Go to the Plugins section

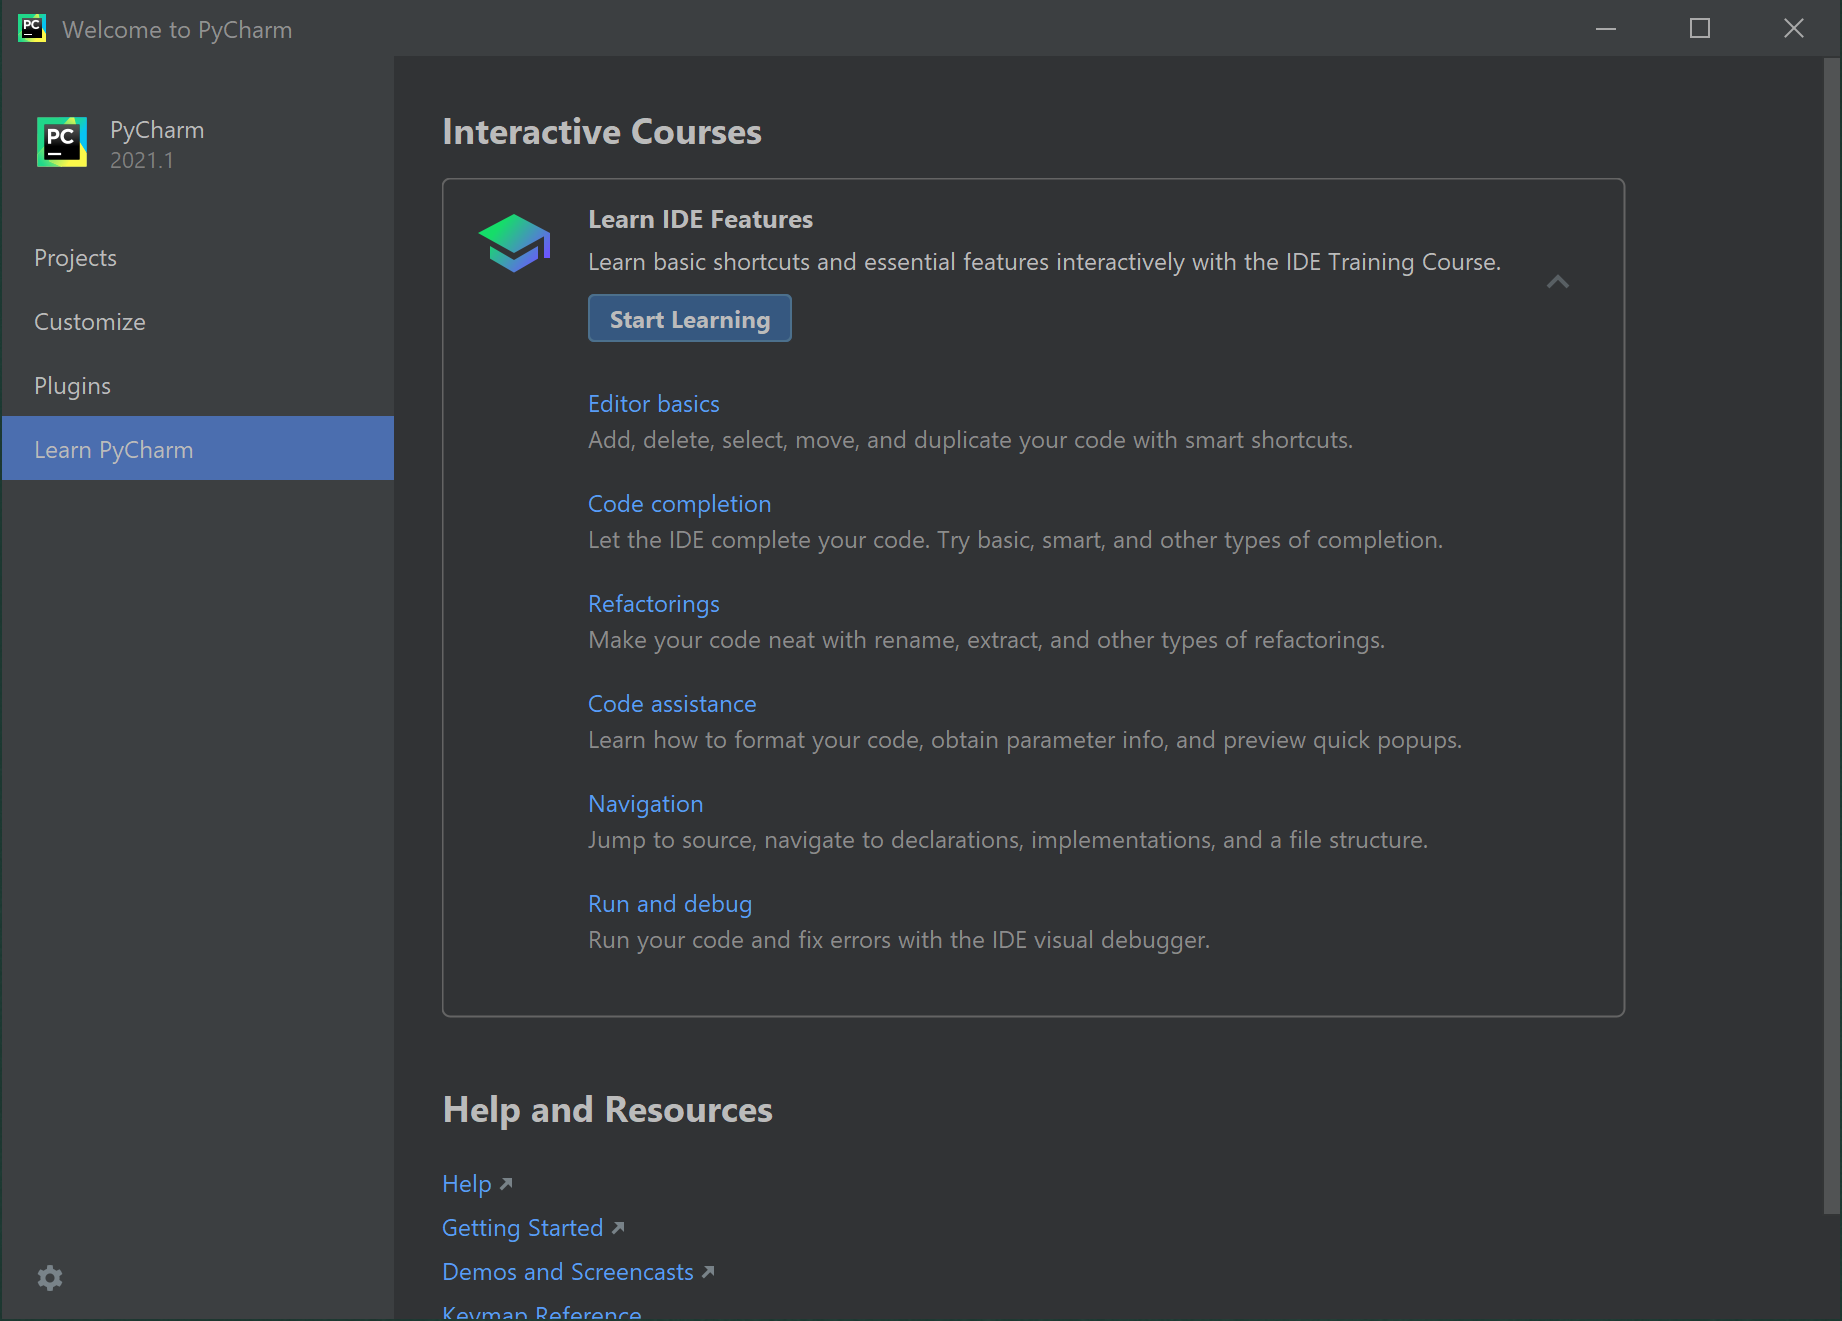(x=197, y=386)
